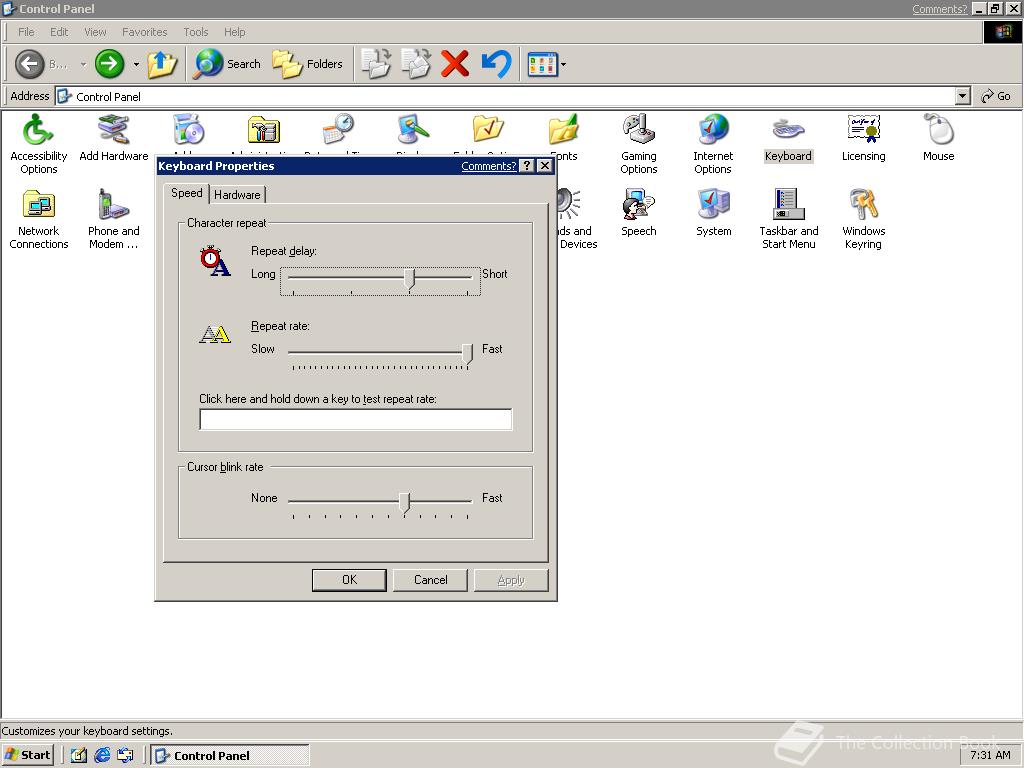Open Fonts folder icon
1024x768 pixels.
point(564,138)
